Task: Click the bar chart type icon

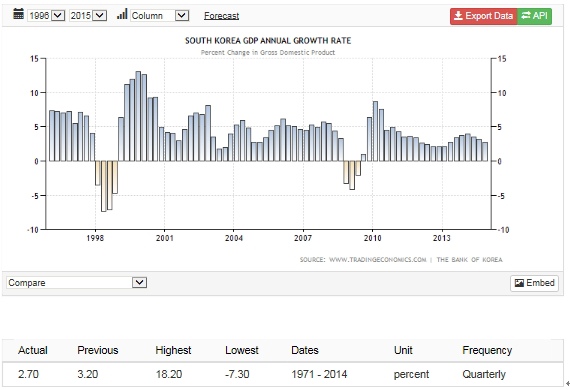Action: (x=122, y=14)
